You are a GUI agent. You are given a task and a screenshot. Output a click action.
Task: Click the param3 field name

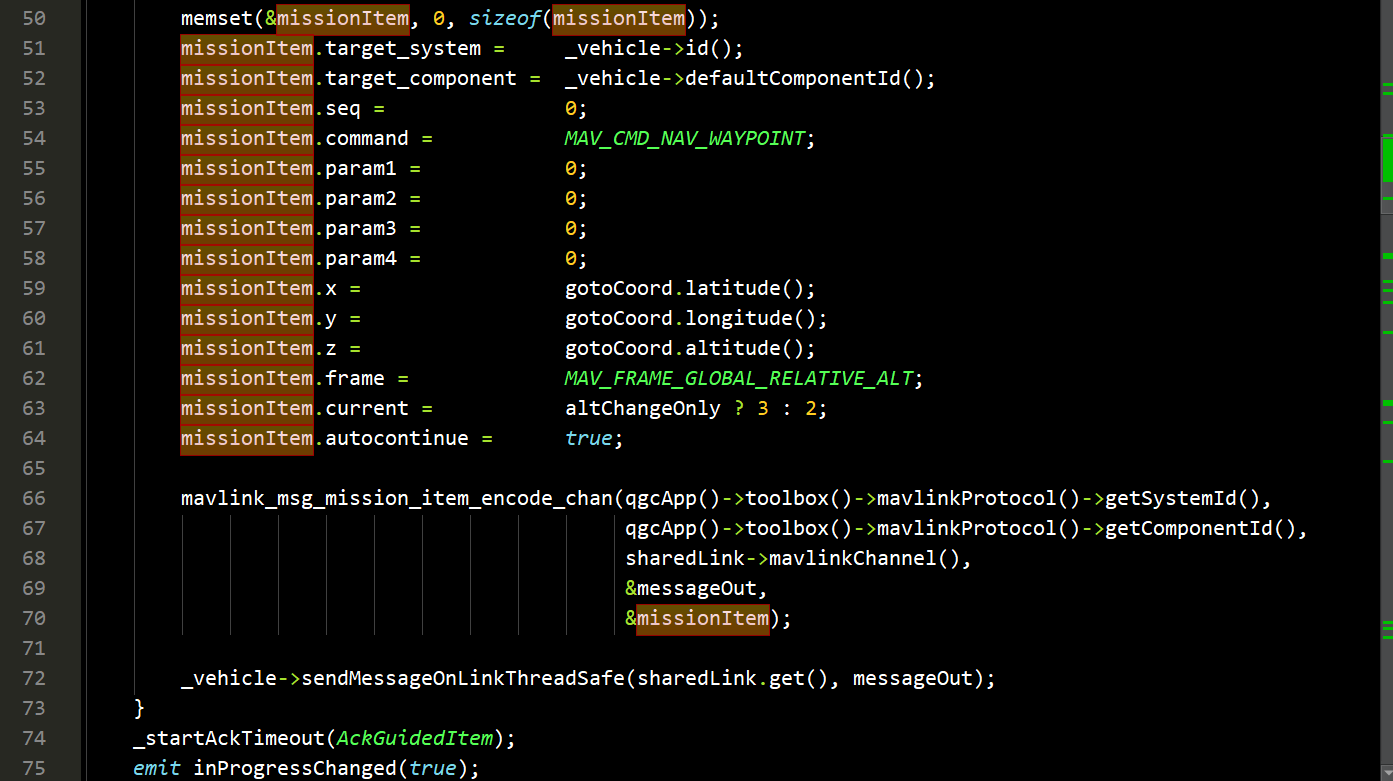pyautogui.click(x=361, y=228)
